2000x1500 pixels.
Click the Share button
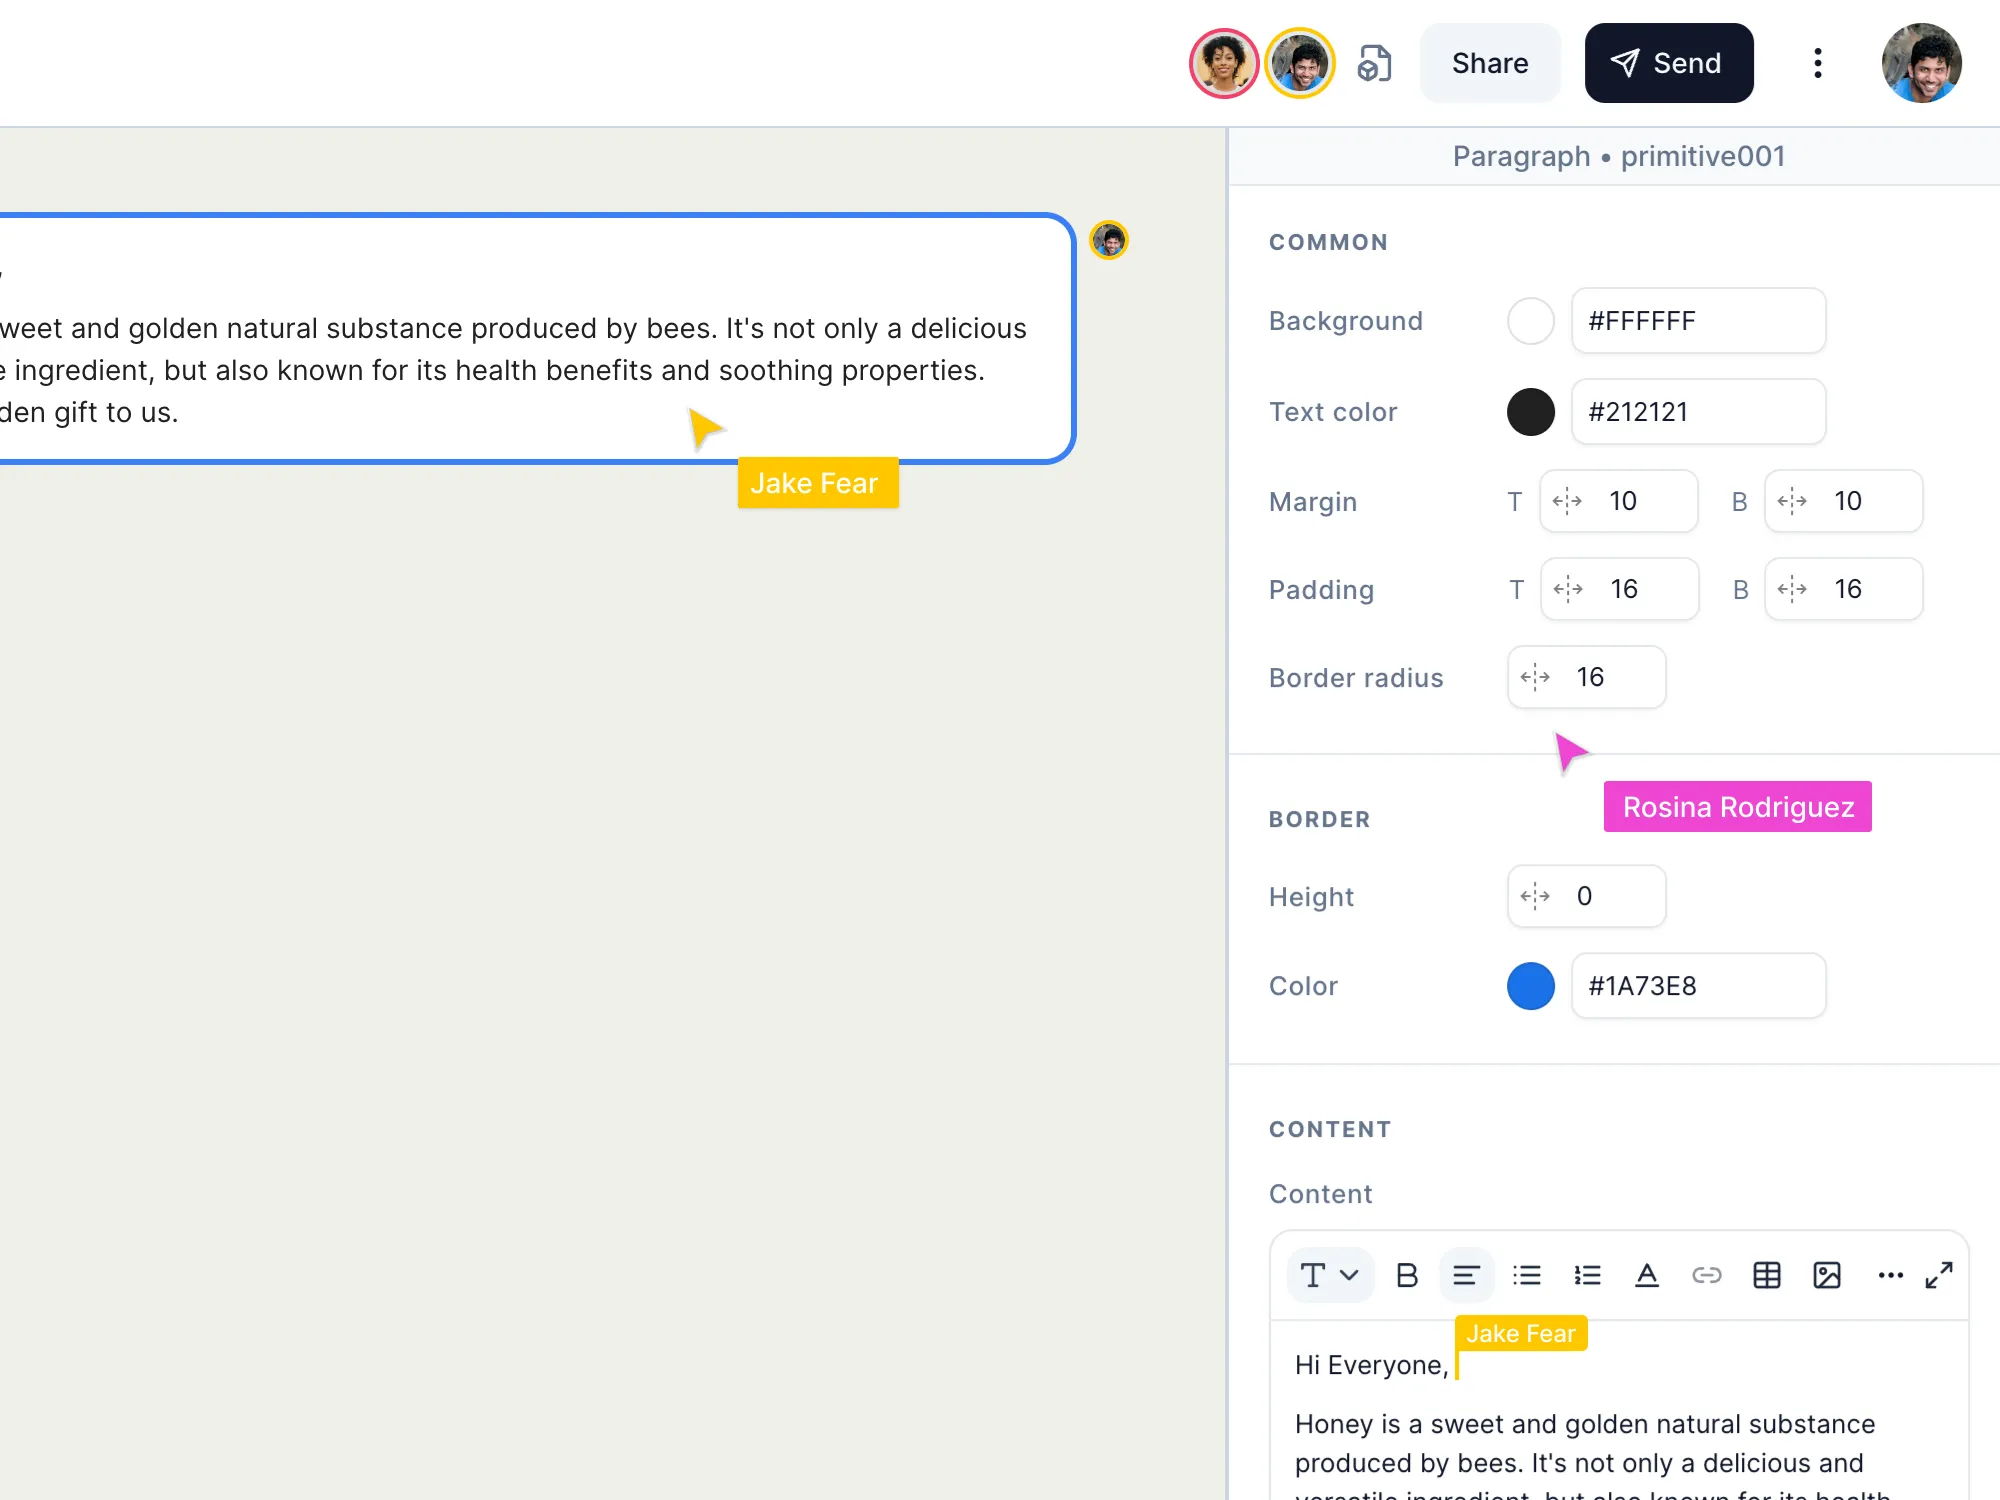tap(1489, 63)
